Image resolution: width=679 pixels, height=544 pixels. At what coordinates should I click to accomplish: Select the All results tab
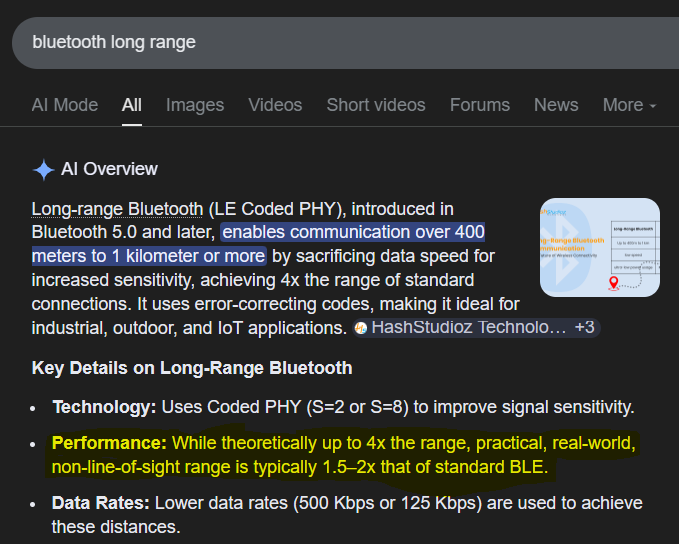(x=132, y=105)
